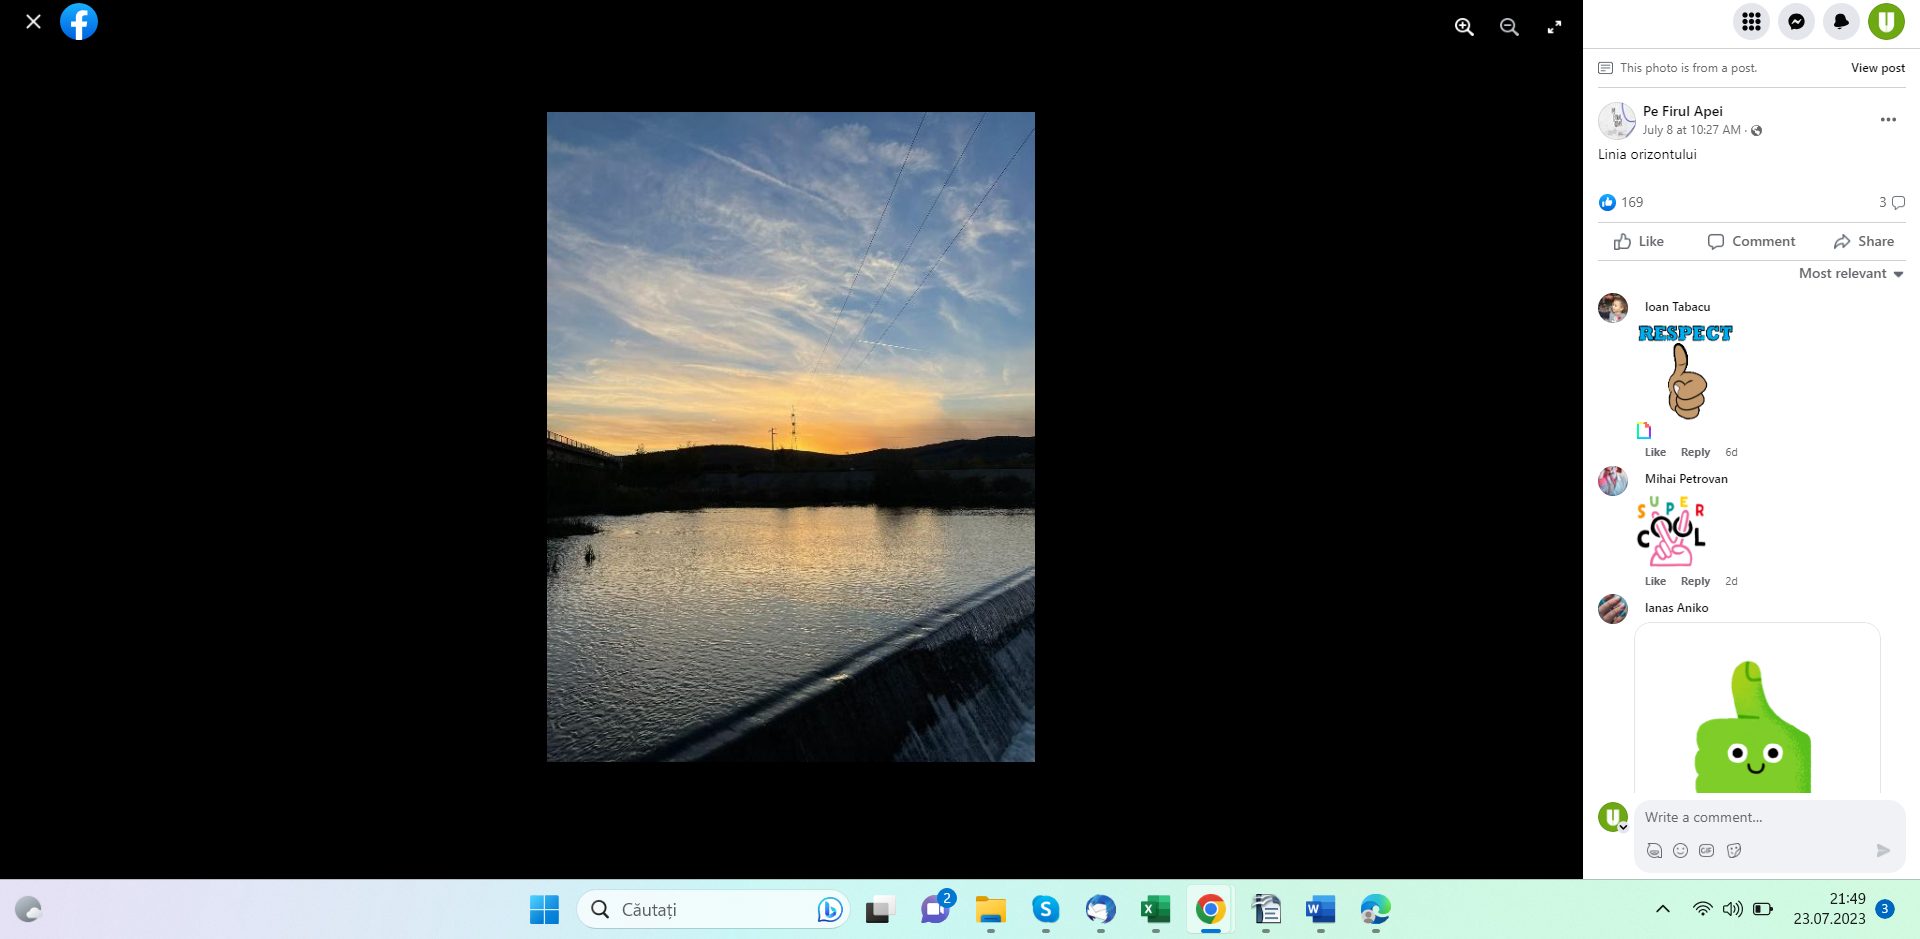Viewport: 1920px width, 939px height.
Task: Zoom out of the photo
Action: pos(1509,27)
